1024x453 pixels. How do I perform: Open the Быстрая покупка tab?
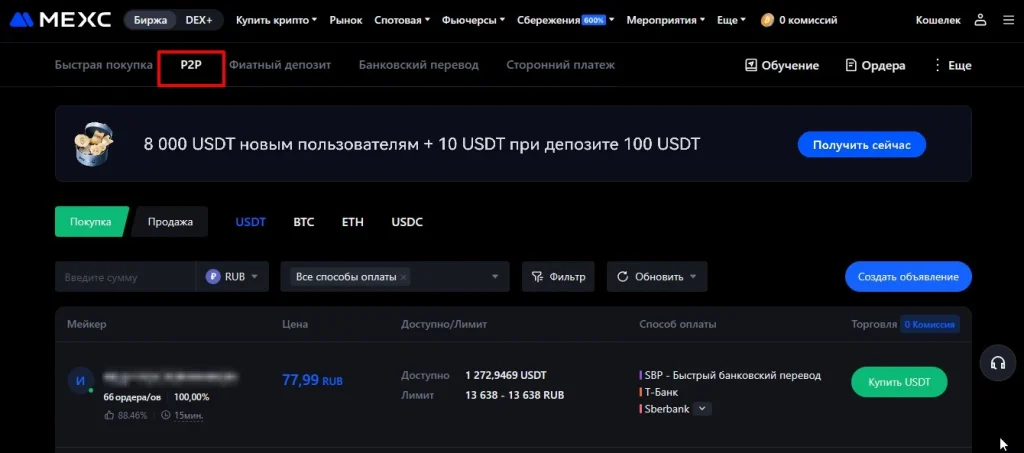tap(104, 65)
